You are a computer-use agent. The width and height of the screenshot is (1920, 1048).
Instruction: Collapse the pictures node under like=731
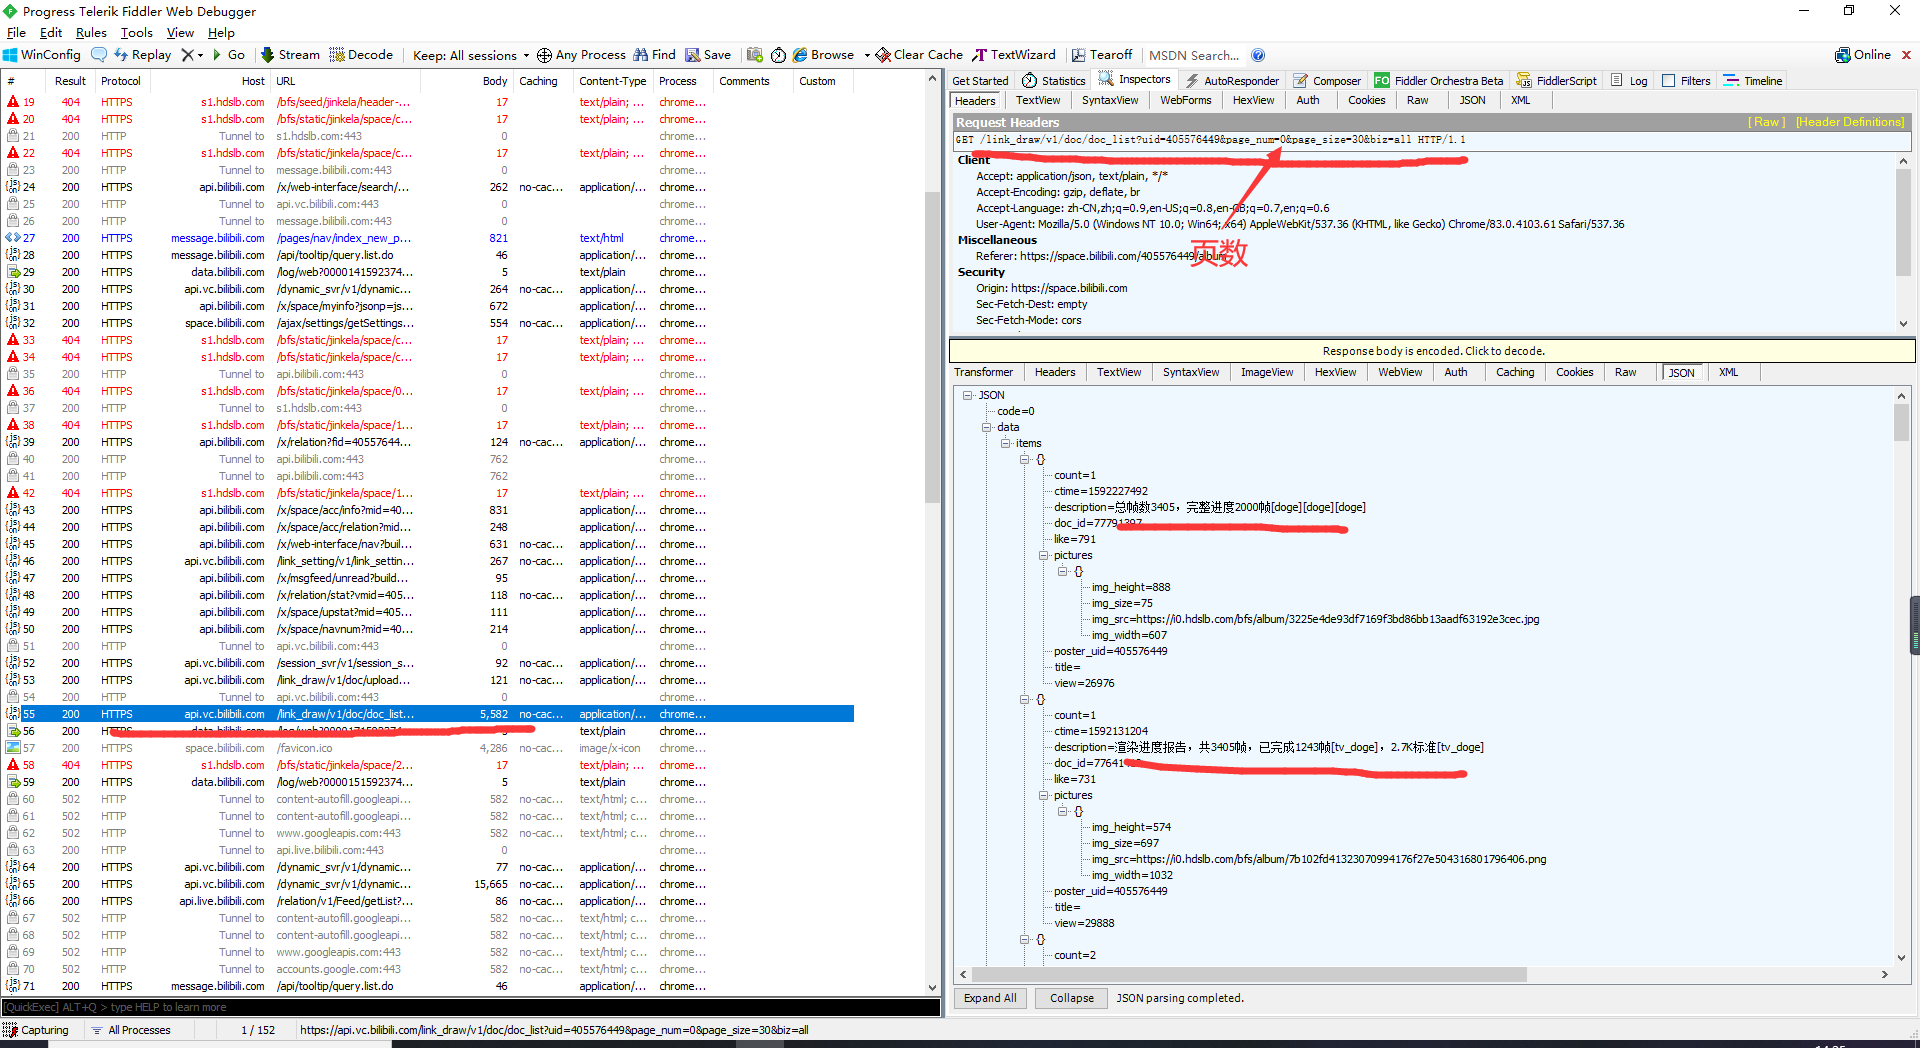tap(1043, 796)
